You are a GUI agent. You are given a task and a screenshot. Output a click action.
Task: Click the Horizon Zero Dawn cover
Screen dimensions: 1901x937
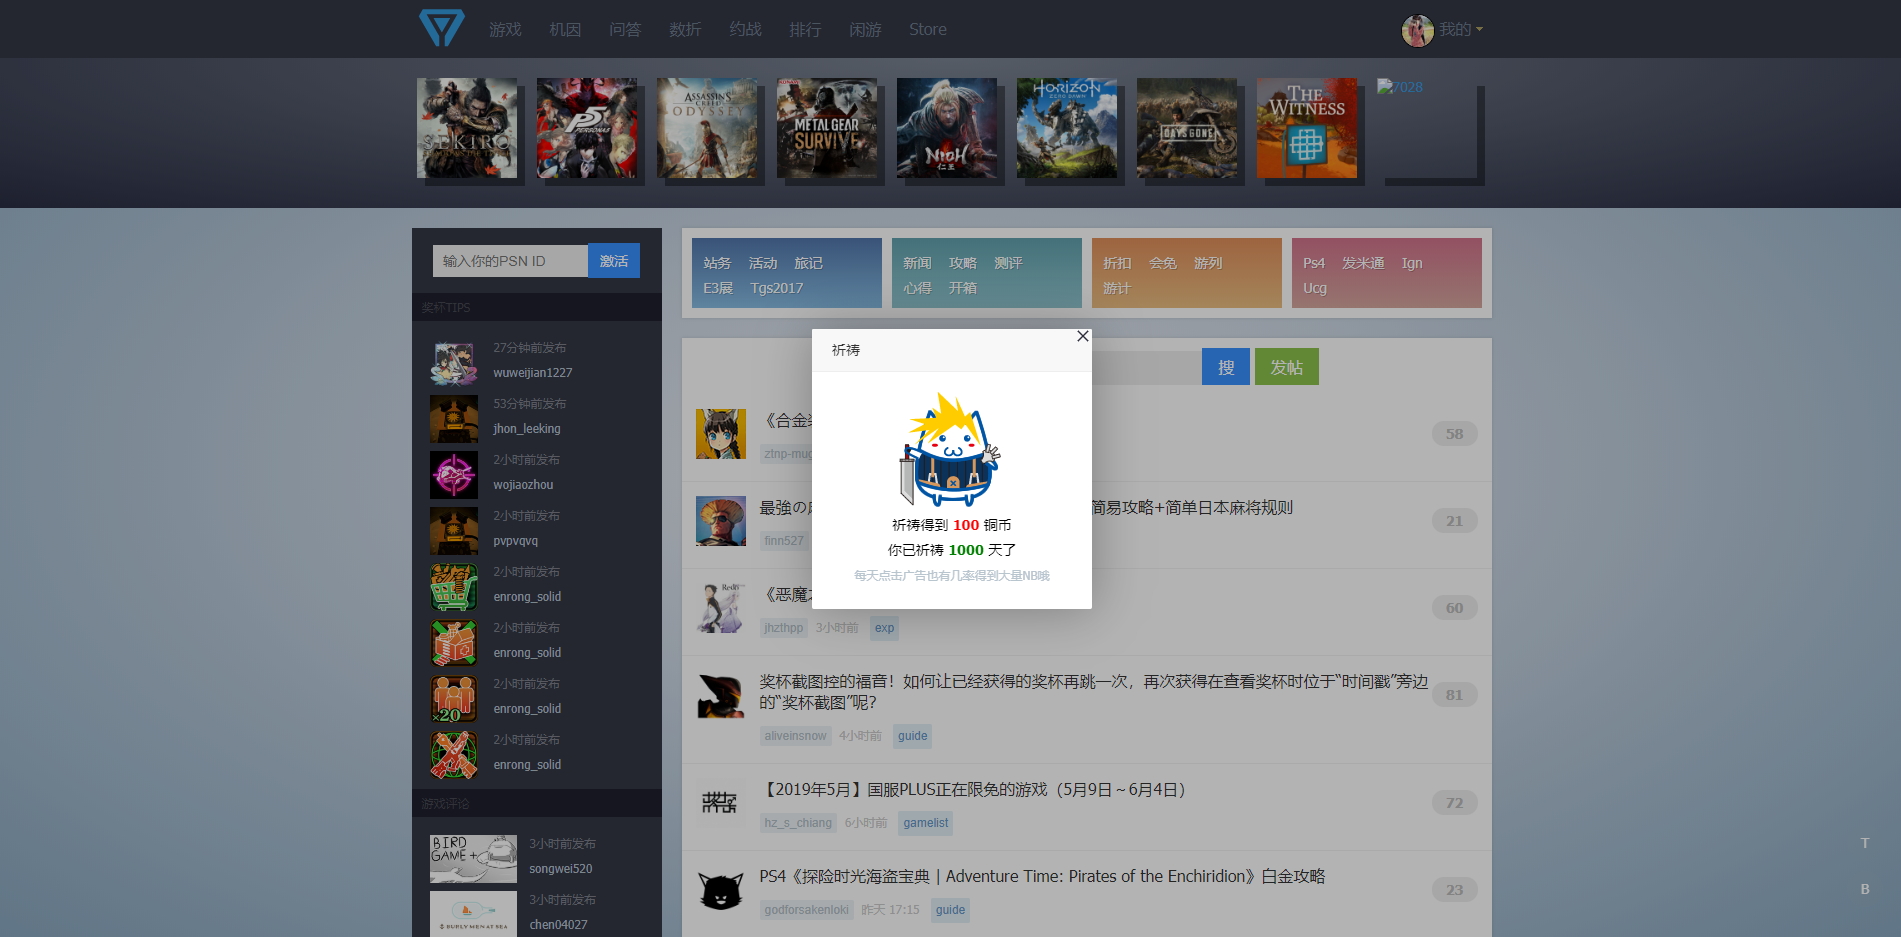click(1066, 128)
